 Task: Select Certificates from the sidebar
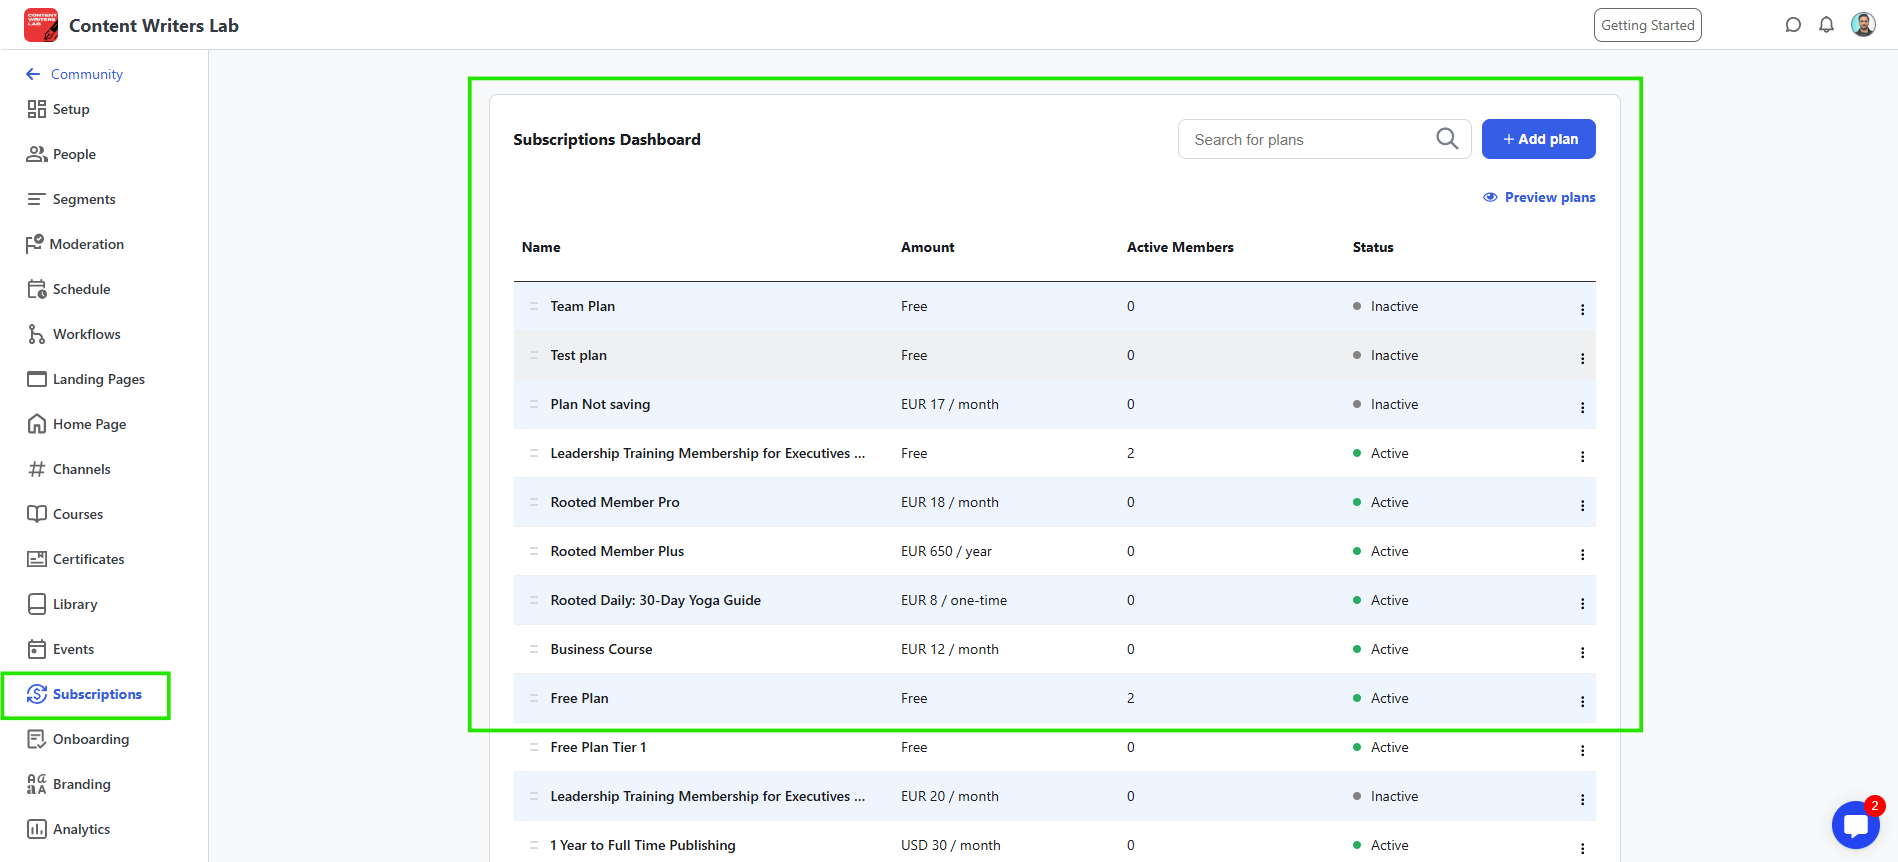[88, 559]
